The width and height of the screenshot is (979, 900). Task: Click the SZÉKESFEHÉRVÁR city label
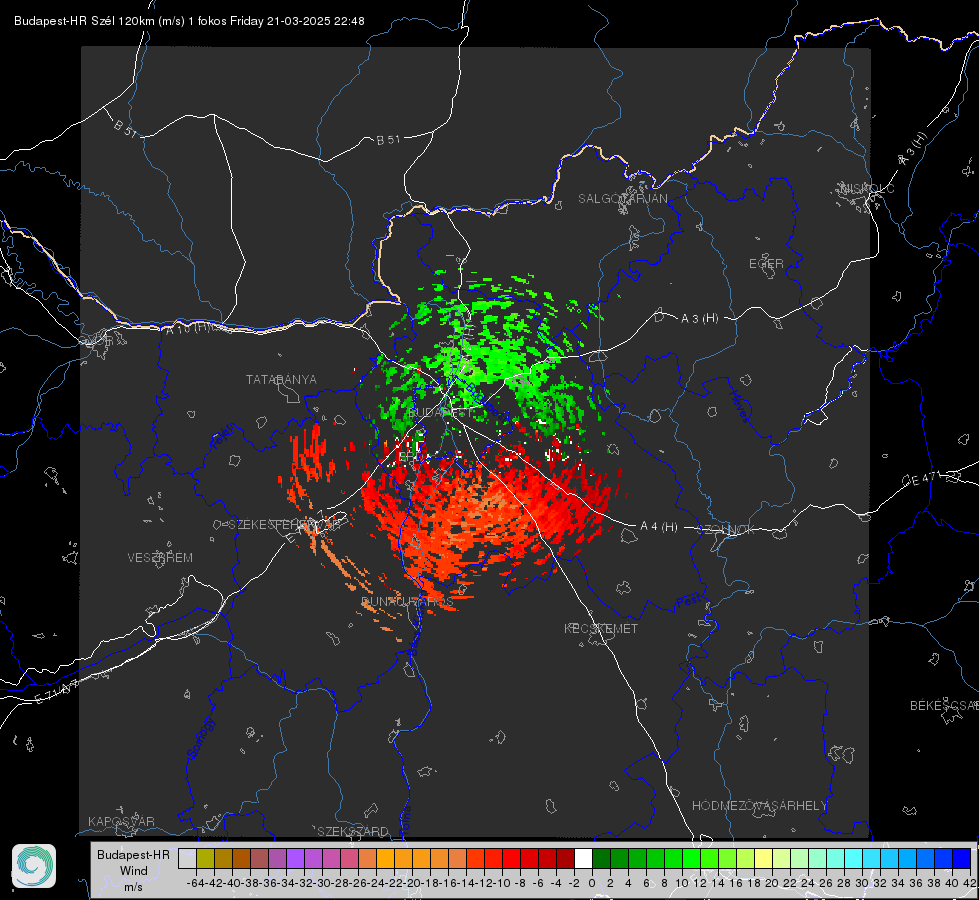click(284, 525)
